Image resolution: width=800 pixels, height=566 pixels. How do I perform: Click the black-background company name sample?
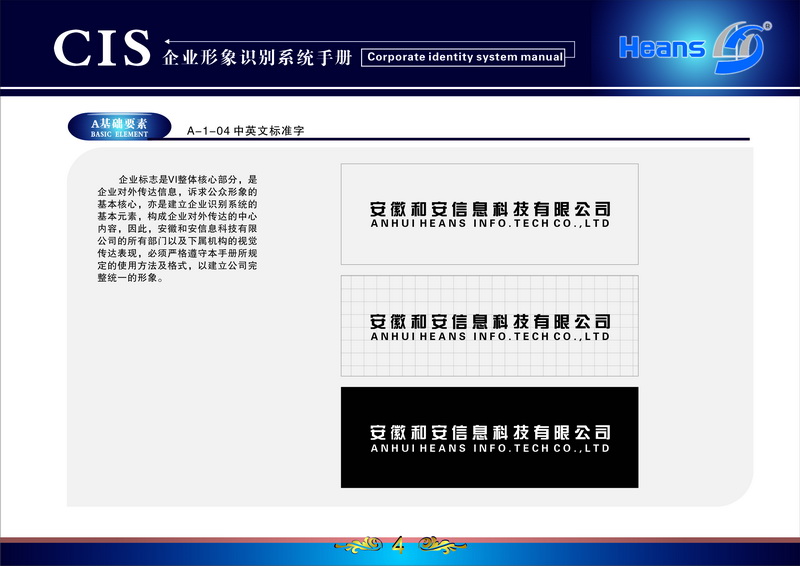(490, 437)
